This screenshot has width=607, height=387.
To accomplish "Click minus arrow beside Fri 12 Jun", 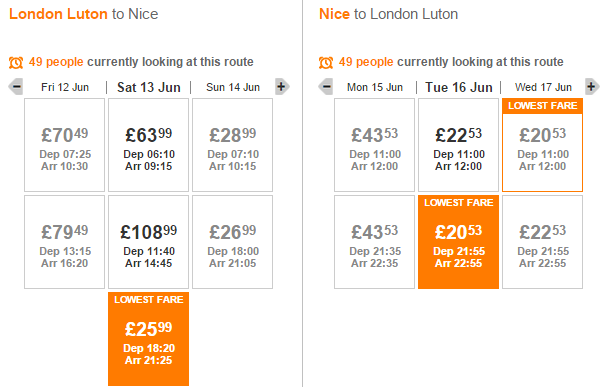I will coord(16,87).
